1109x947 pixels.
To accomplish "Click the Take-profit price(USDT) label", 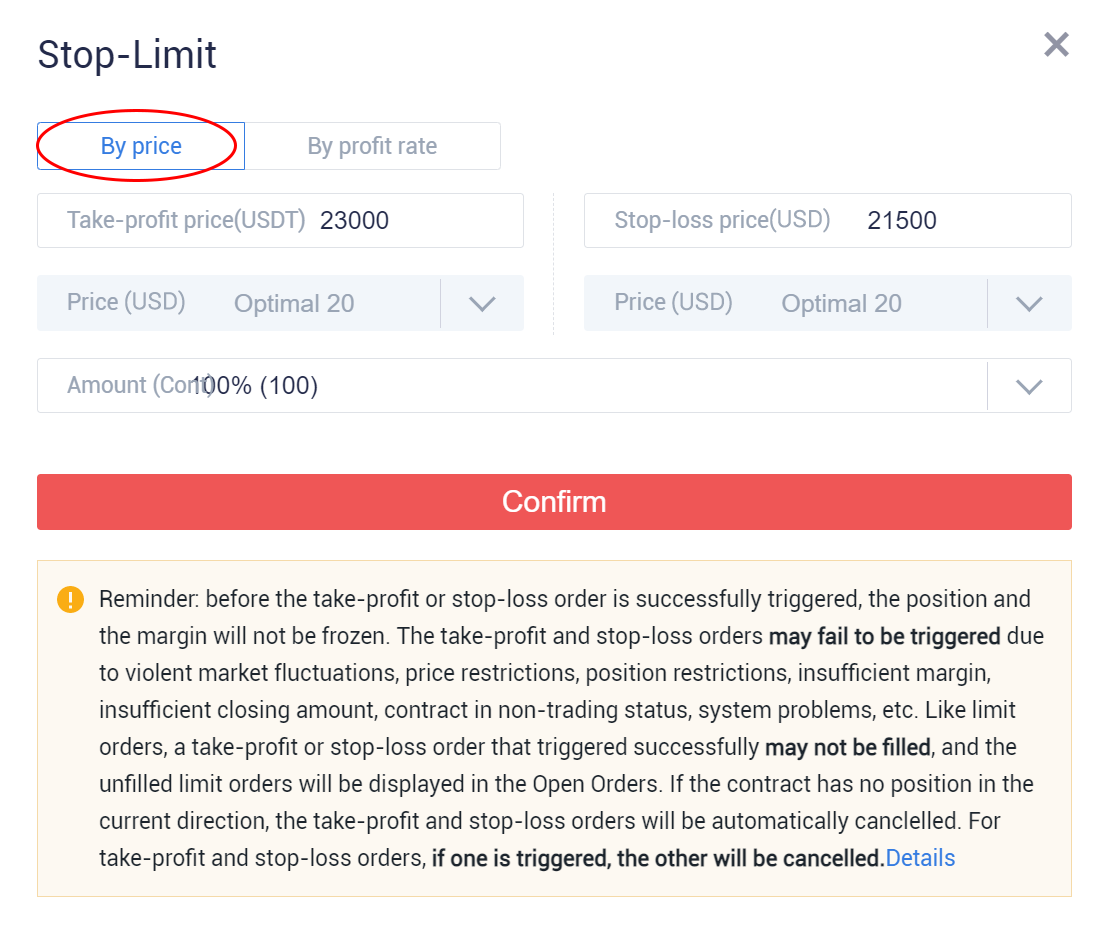I will click(x=186, y=220).
